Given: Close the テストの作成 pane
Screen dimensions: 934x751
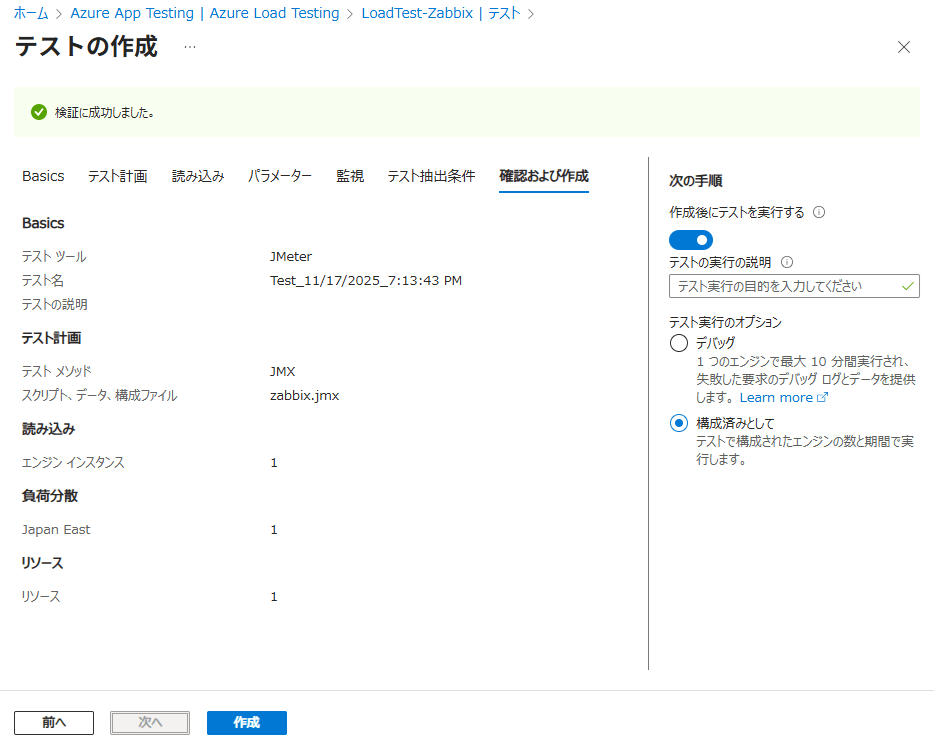Looking at the screenshot, I should tap(903, 47).
